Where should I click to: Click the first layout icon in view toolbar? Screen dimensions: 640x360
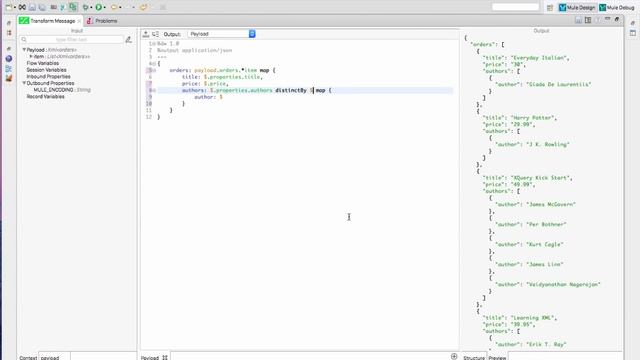[x=578, y=20]
